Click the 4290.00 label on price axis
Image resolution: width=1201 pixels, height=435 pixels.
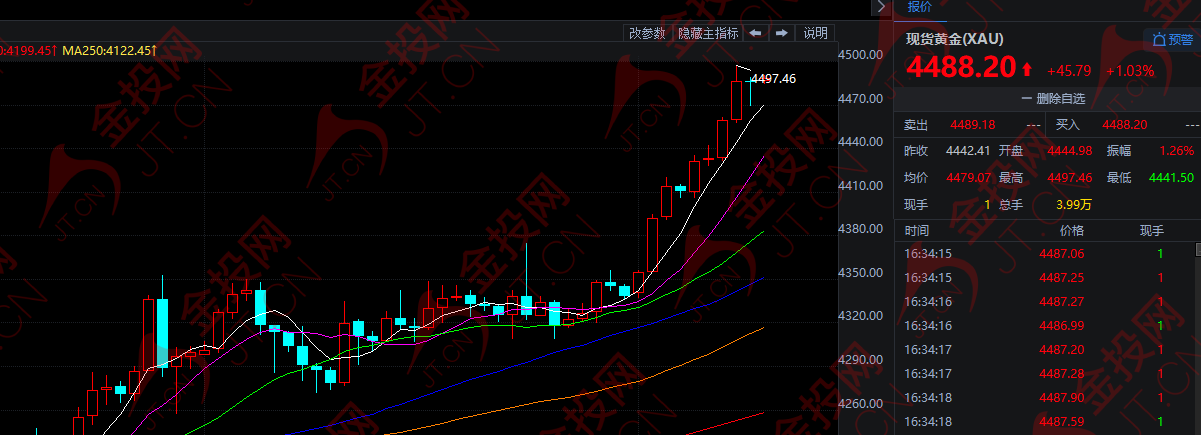859,360
